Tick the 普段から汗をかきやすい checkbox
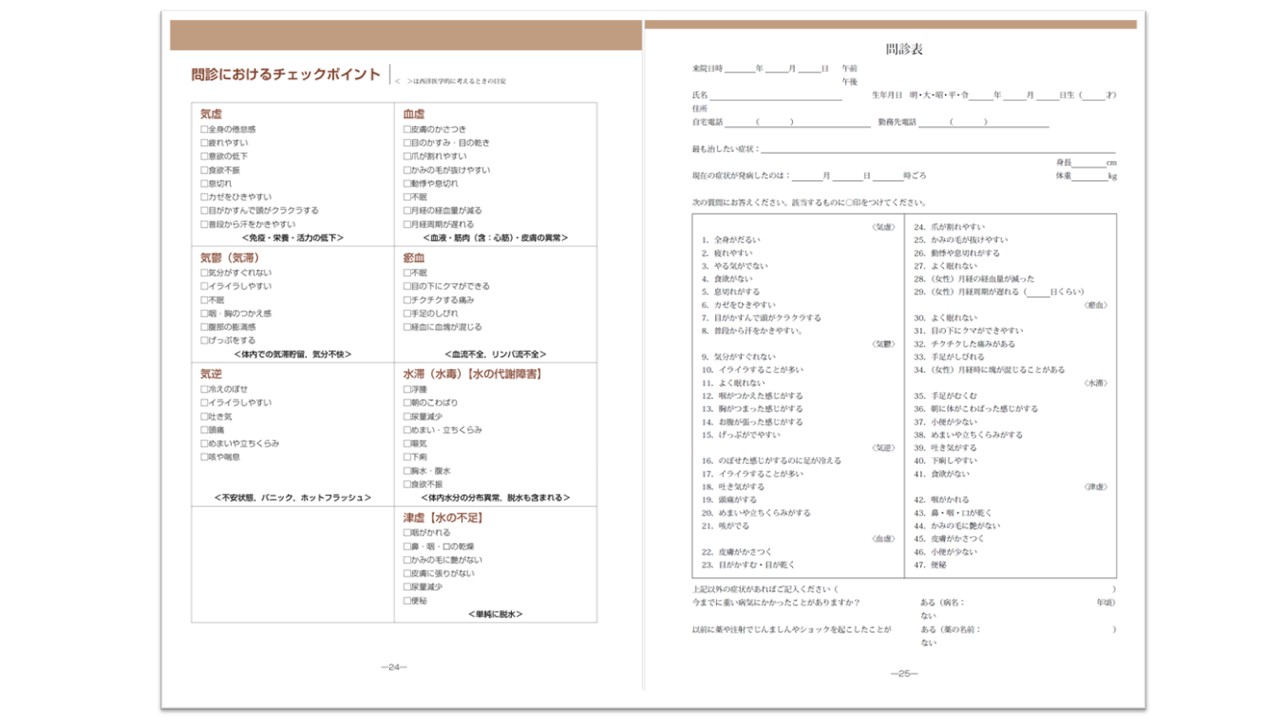 [204, 225]
